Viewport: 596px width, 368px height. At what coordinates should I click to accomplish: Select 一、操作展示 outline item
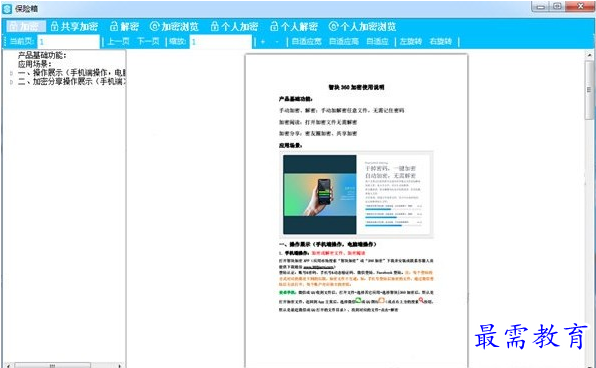coord(71,73)
